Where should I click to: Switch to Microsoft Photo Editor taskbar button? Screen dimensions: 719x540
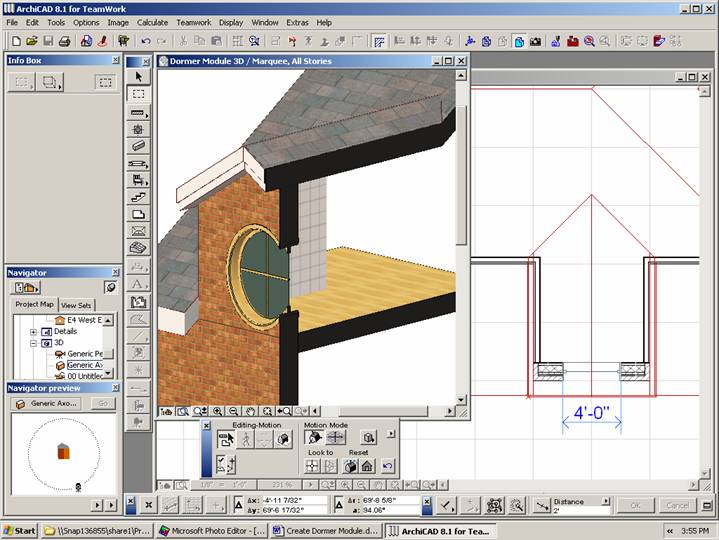click(211, 531)
